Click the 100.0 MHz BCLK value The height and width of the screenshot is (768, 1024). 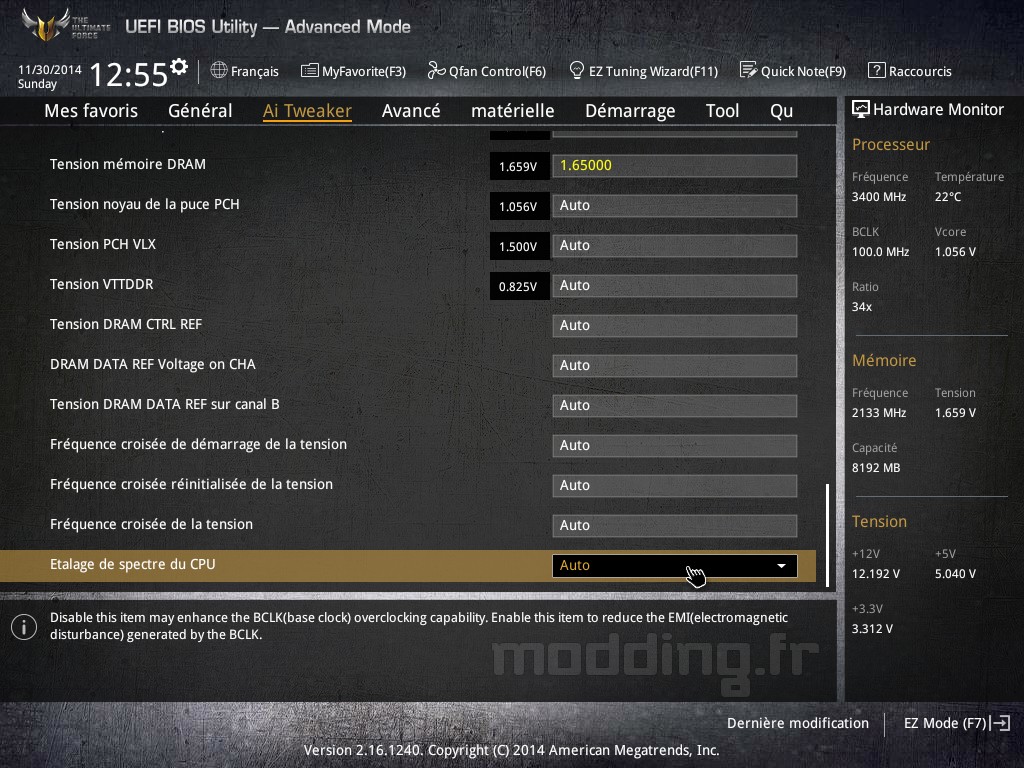click(x=880, y=251)
